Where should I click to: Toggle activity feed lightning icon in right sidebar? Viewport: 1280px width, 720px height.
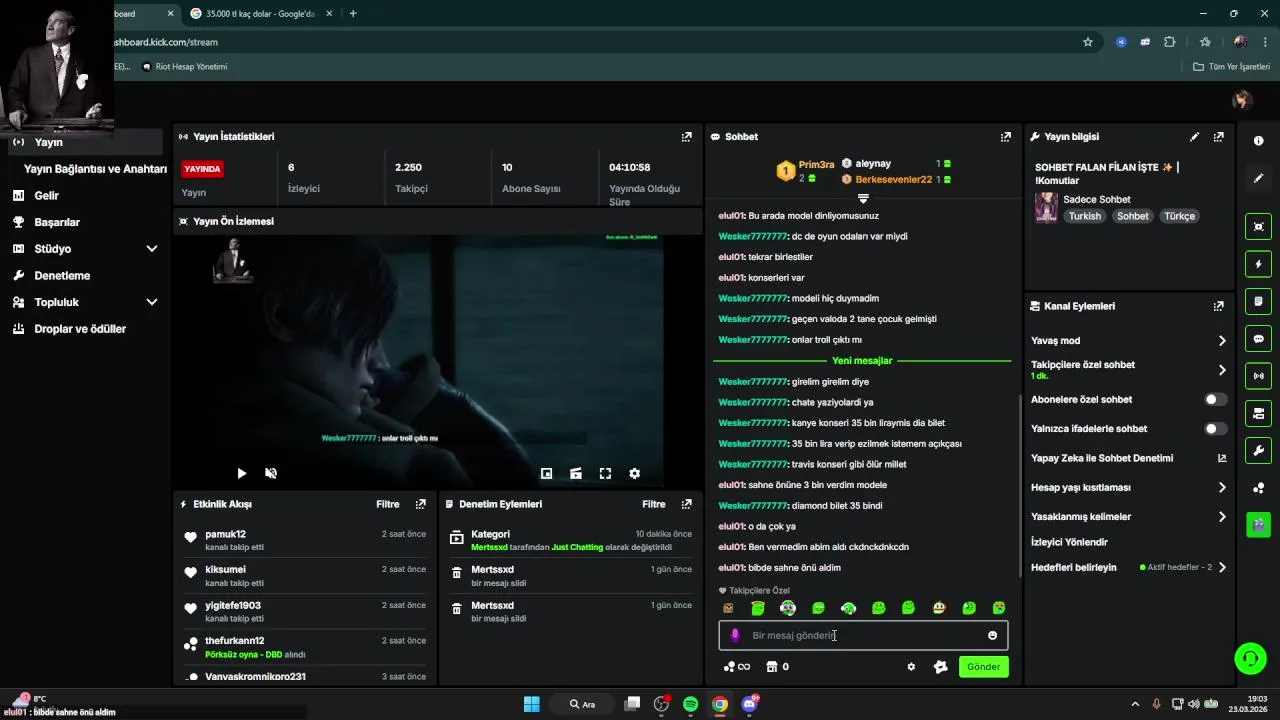pyautogui.click(x=1258, y=264)
